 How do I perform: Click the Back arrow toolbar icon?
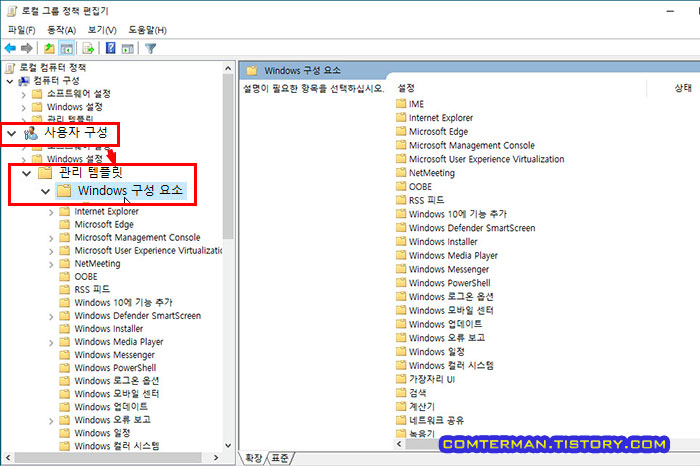(10, 48)
